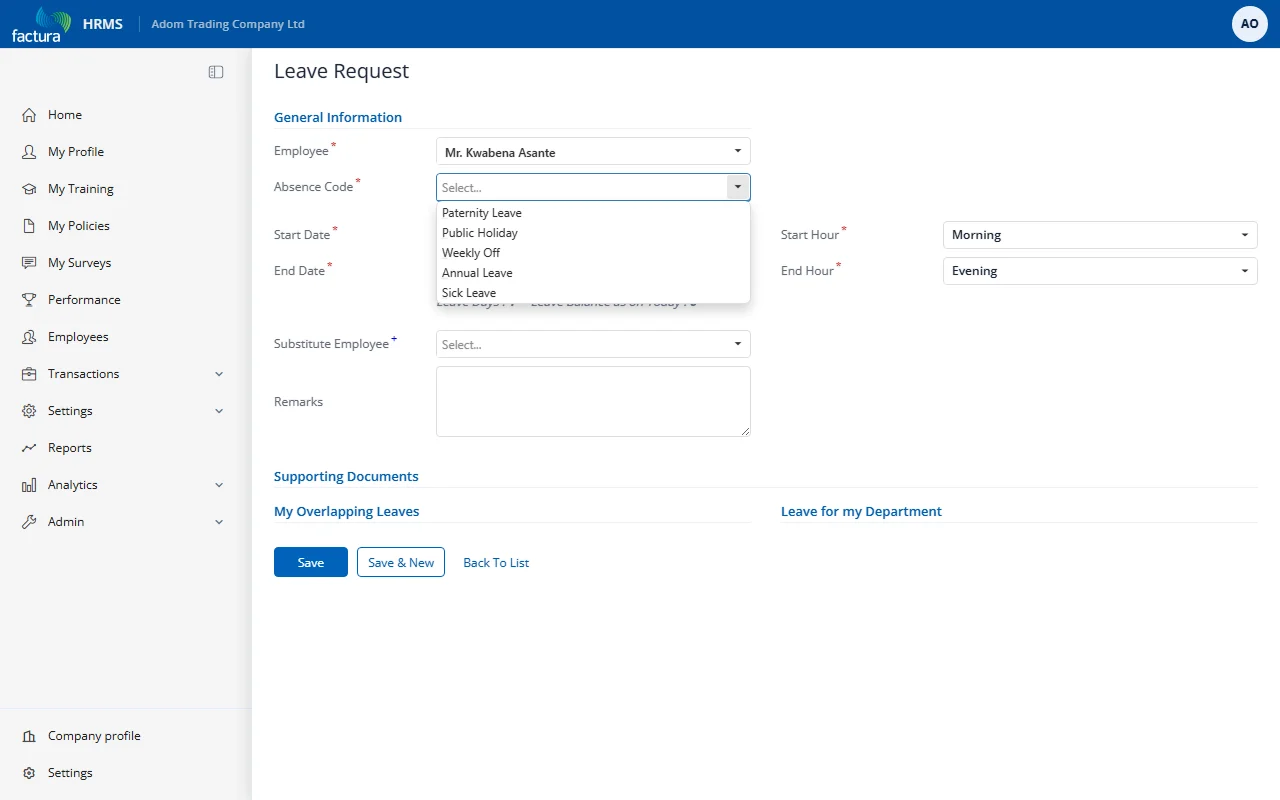This screenshot has height=800, width=1280.
Task: Click the Save & New button
Action: point(401,562)
